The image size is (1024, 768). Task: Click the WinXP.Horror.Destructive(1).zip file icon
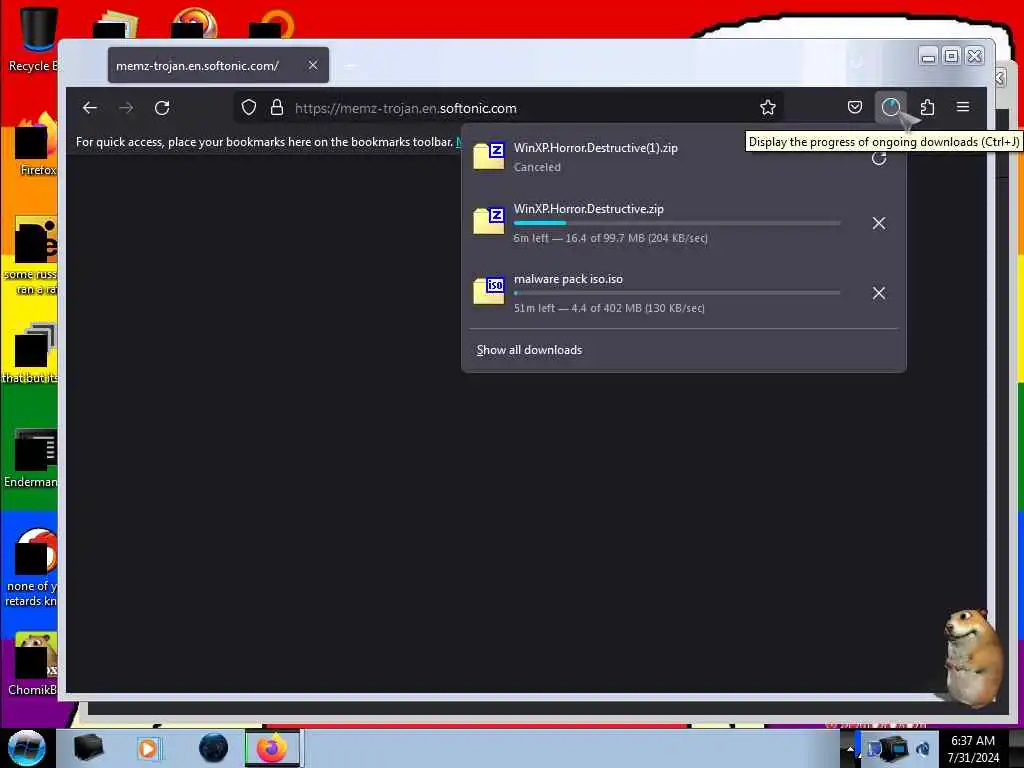[x=488, y=157]
